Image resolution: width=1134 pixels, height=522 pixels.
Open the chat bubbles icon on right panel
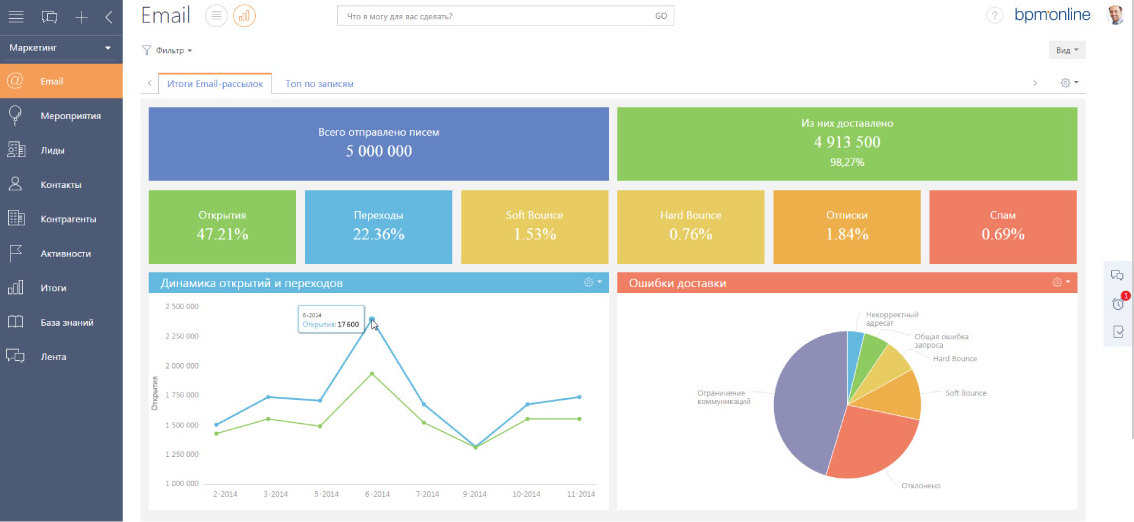1118,276
